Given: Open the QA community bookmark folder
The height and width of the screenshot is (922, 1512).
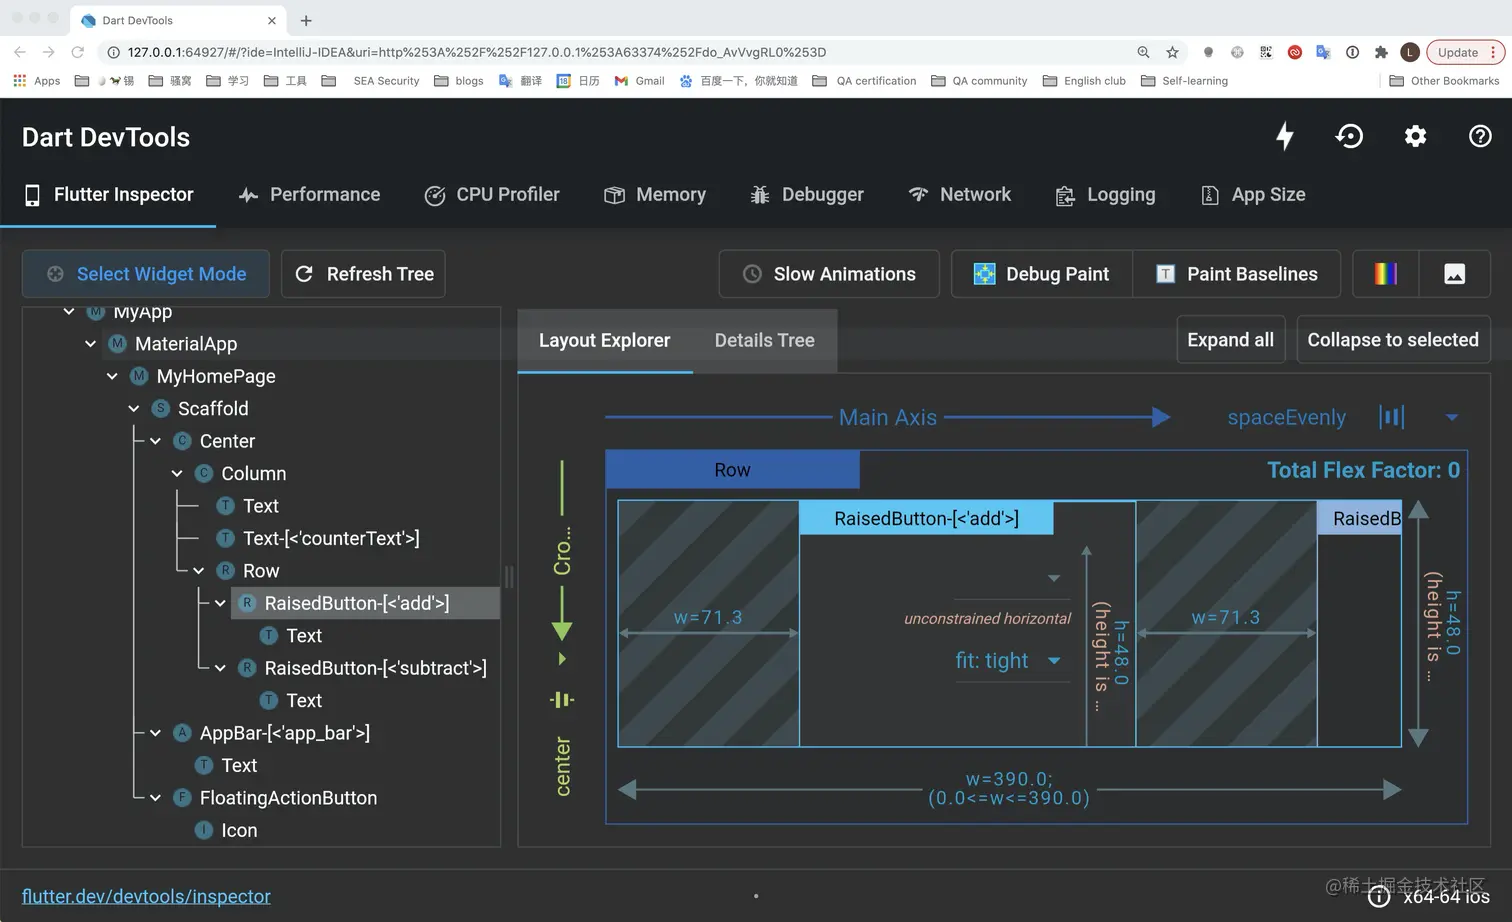Looking at the screenshot, I should [979, 81].
